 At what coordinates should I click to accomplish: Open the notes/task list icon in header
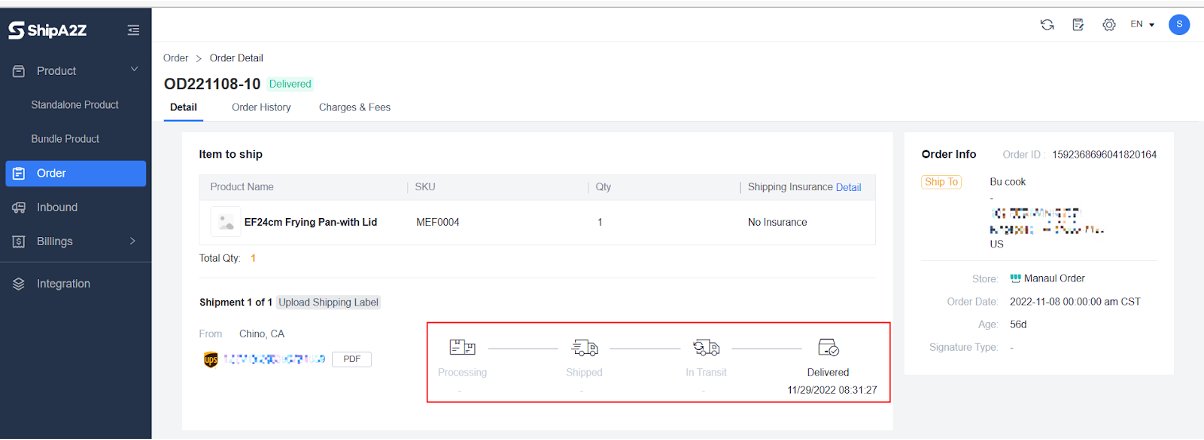click(x=1078, y=25)
